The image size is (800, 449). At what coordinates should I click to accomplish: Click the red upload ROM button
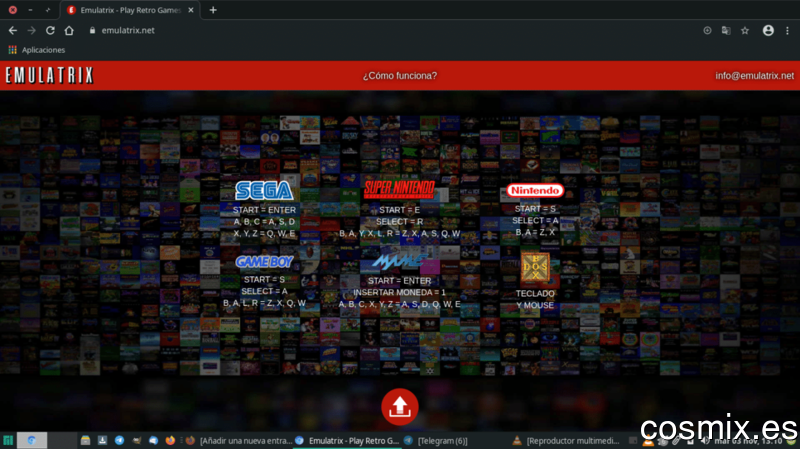[x=399, y=407]
